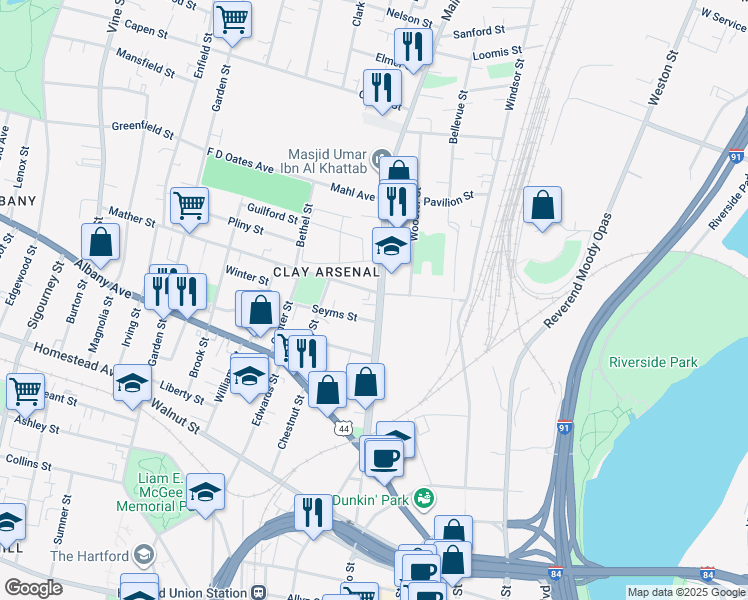The image size is (748, 600).
Task: Select the restaurant marker at Mahl Ave
Action: (x=397, y=200)
